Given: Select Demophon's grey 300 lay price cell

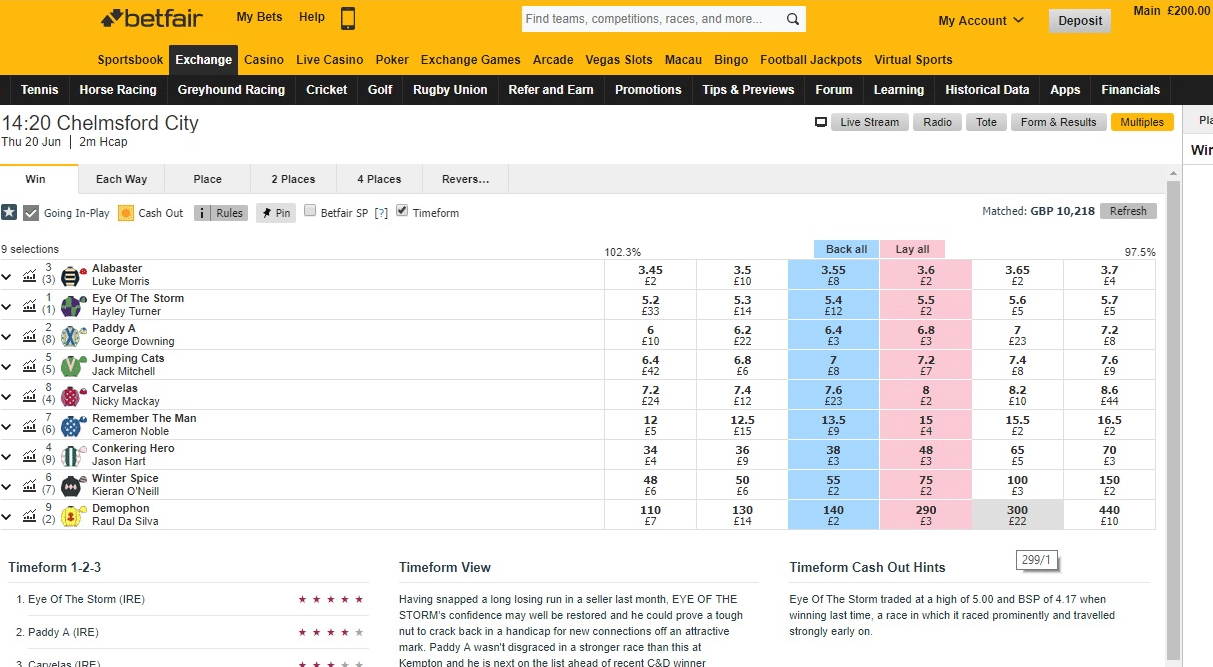Looking at the screenshot, I should (x=1017, y=515).
